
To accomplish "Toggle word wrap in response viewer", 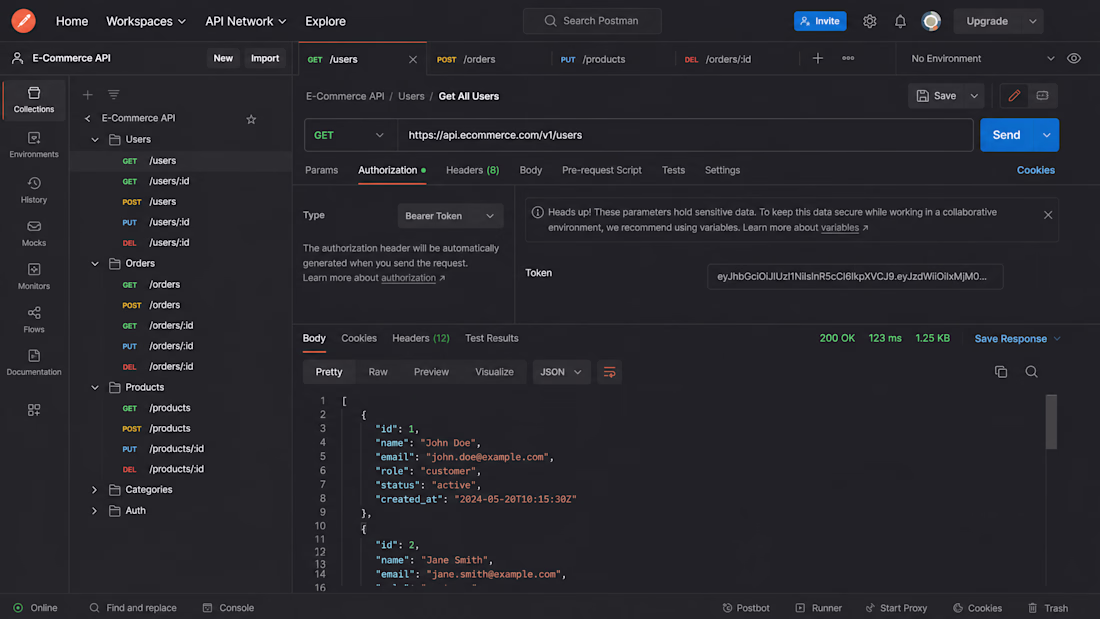I will pos(610,372).
